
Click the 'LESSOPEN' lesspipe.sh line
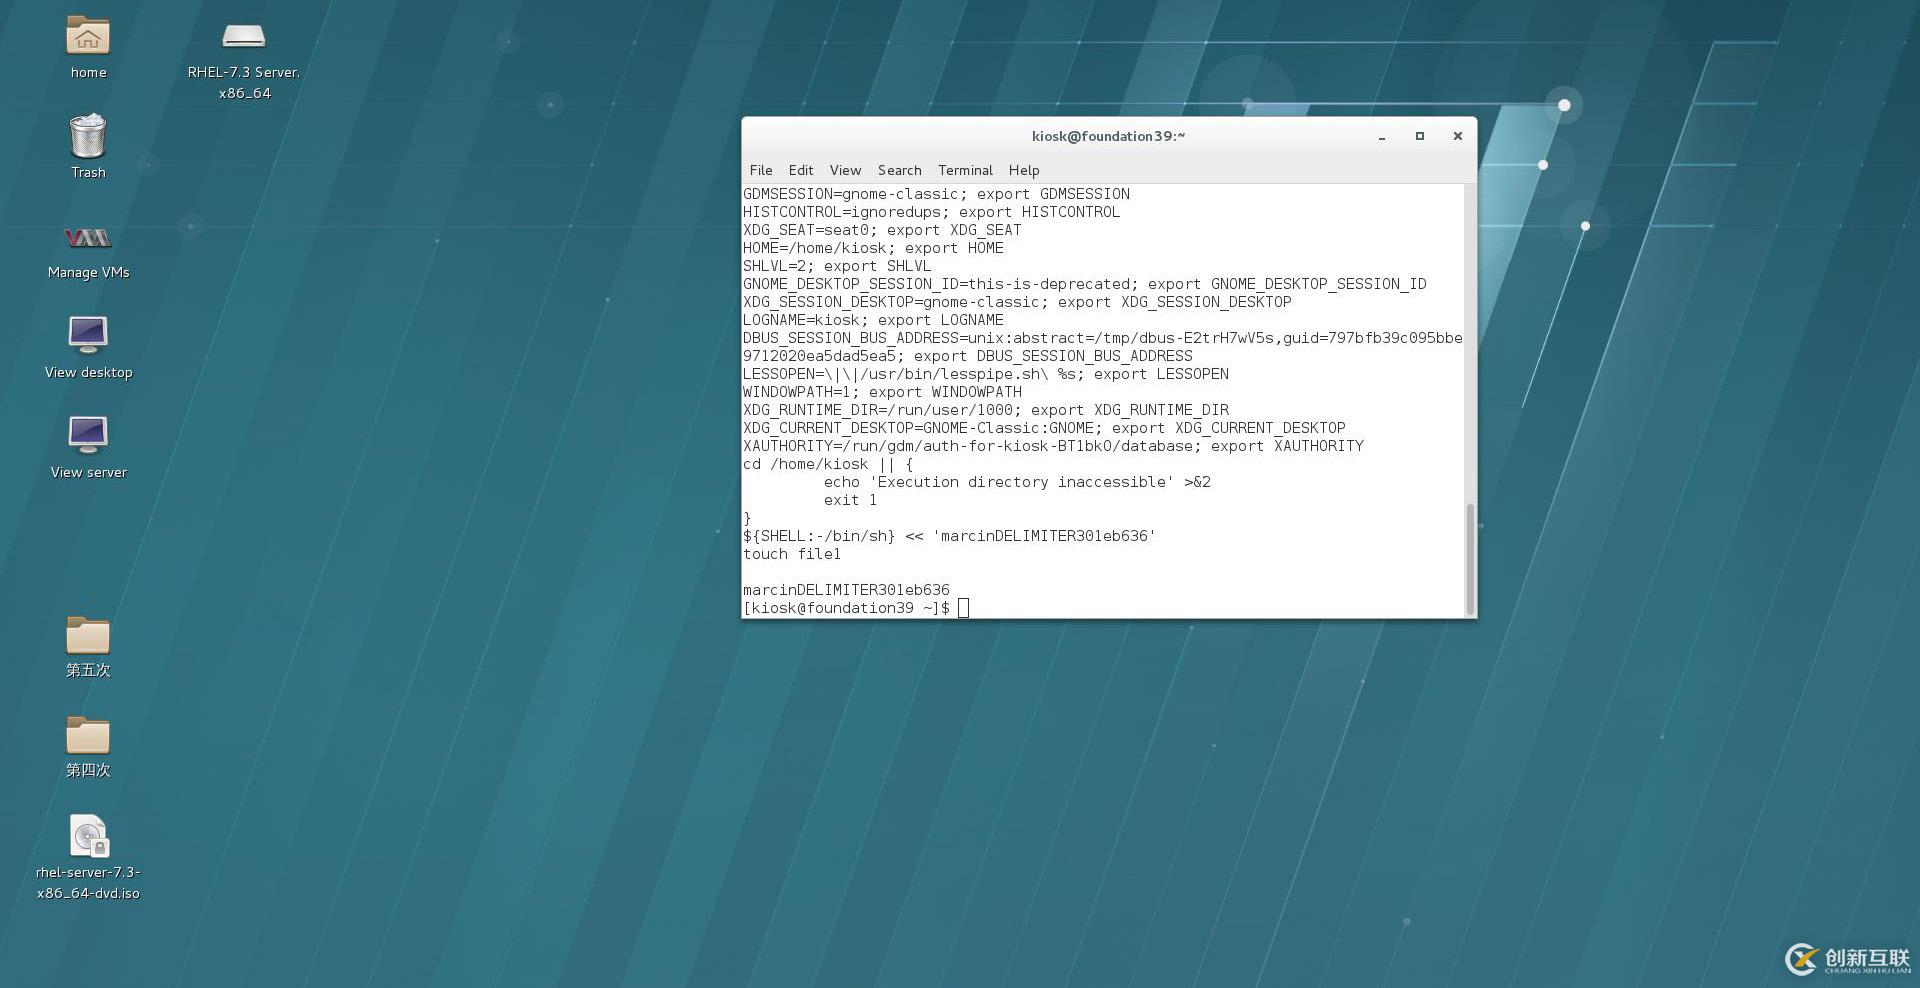tap(986, 374)
